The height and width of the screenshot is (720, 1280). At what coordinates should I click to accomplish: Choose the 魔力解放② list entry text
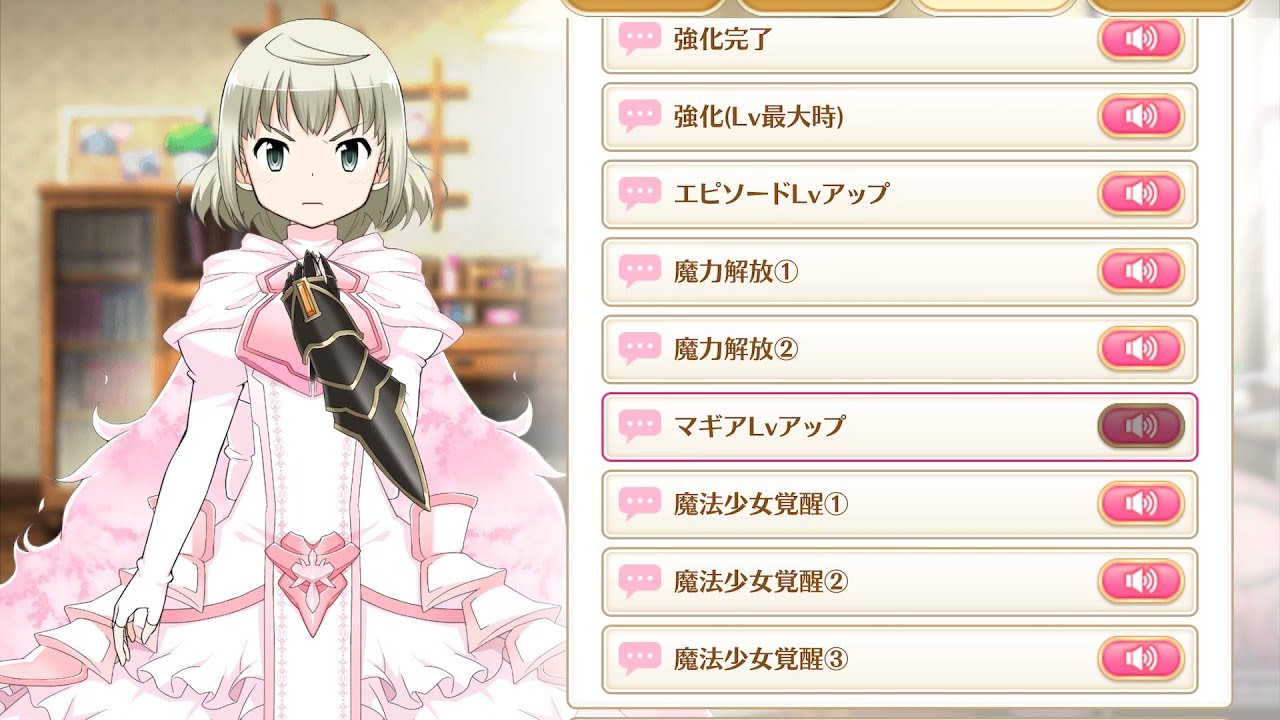736,349
